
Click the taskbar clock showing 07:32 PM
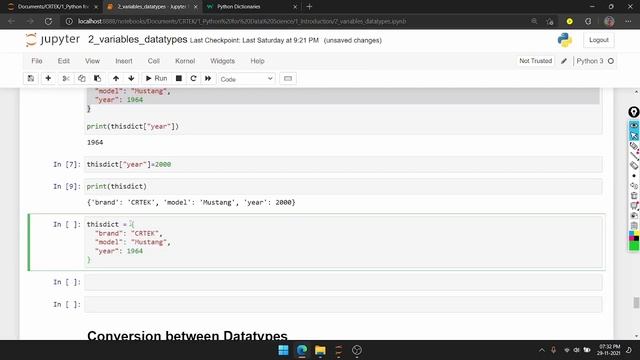click(x=608, y=350)
